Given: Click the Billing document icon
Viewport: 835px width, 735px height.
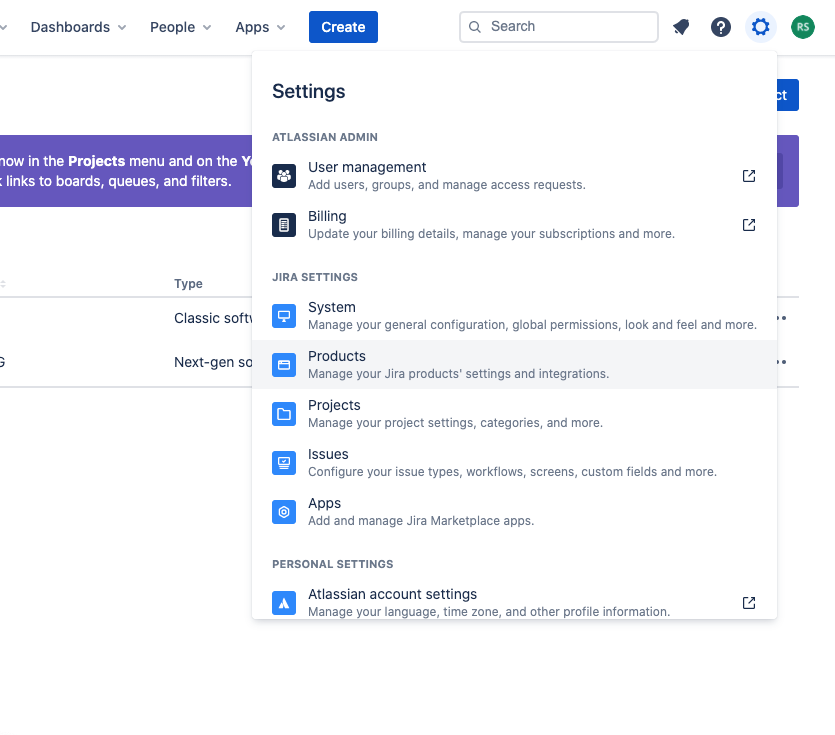Looking at the screenshot, I should [x=284, y=225].
